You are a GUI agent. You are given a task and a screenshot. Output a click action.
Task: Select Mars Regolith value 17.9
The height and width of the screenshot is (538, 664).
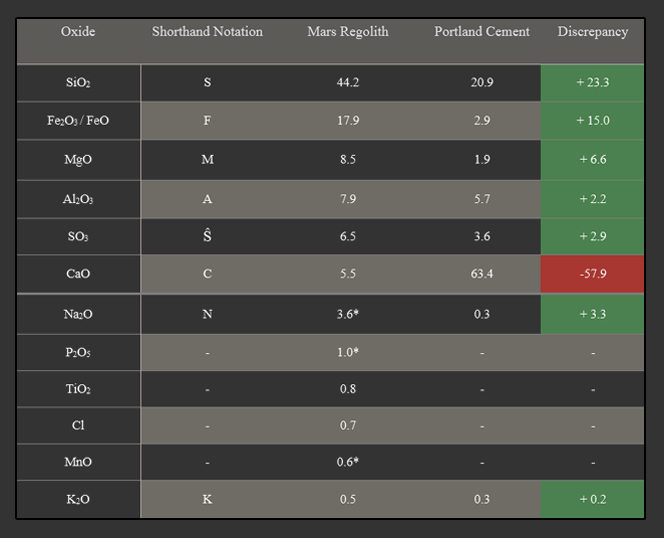tap(348, 121)
